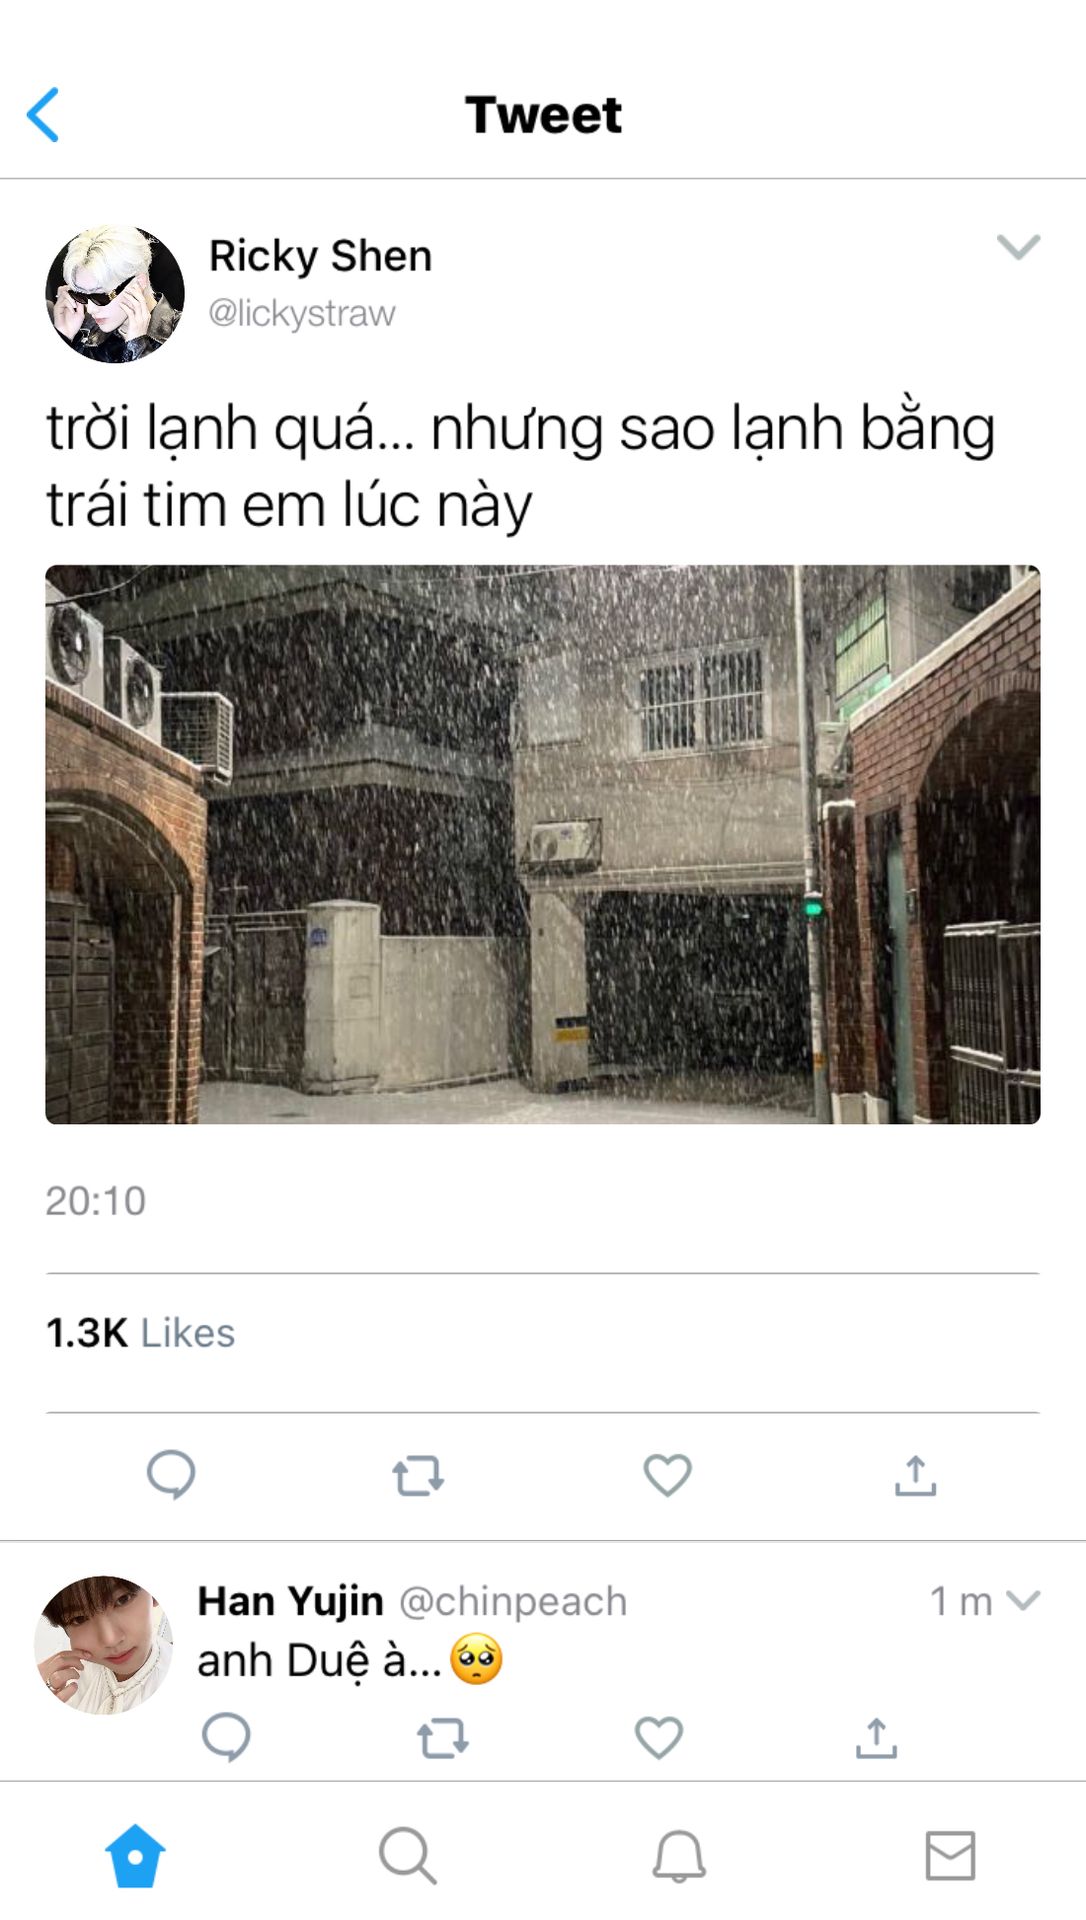Viewport: 1086px width, 1920px height.
Task: Tap Ricky Shen's profile picture
Action: point(115,294)
